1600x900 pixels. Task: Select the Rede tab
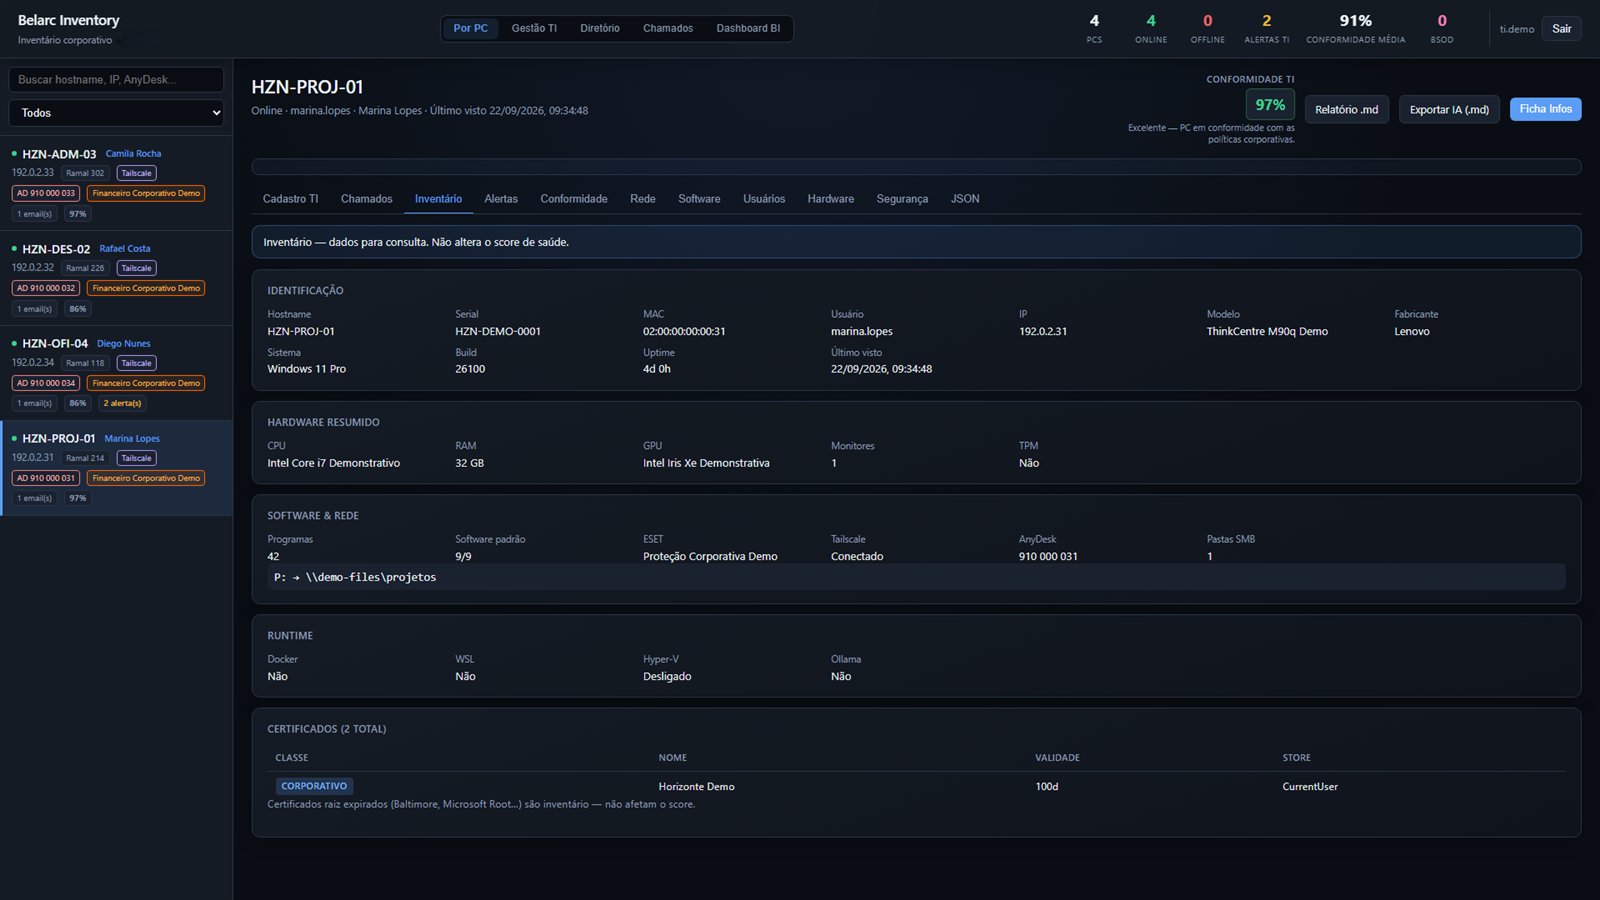643,199
